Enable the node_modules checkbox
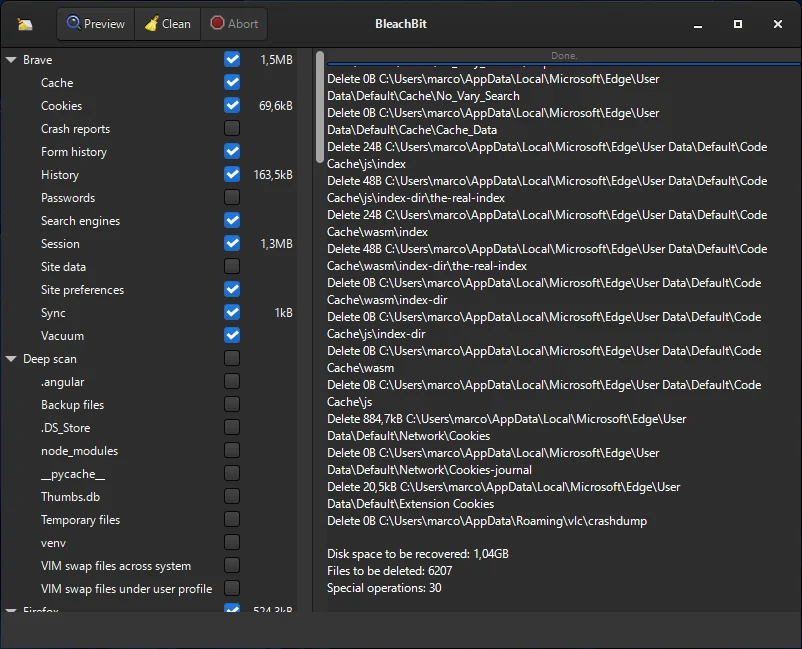 (232, 451)
